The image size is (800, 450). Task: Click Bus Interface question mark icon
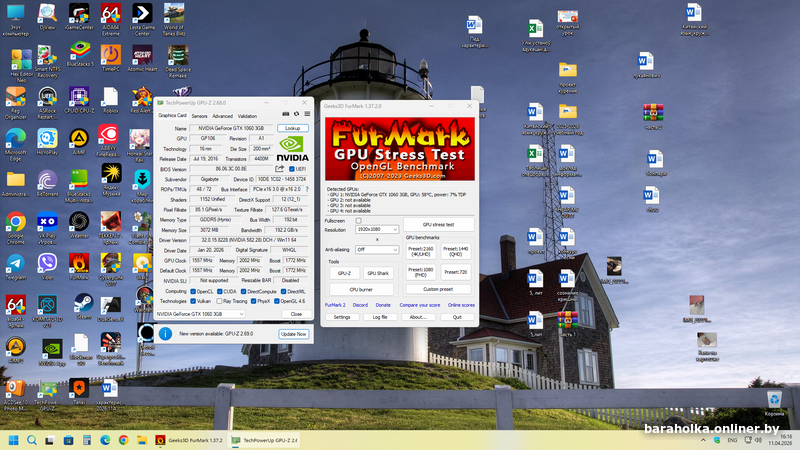[307, 189]
